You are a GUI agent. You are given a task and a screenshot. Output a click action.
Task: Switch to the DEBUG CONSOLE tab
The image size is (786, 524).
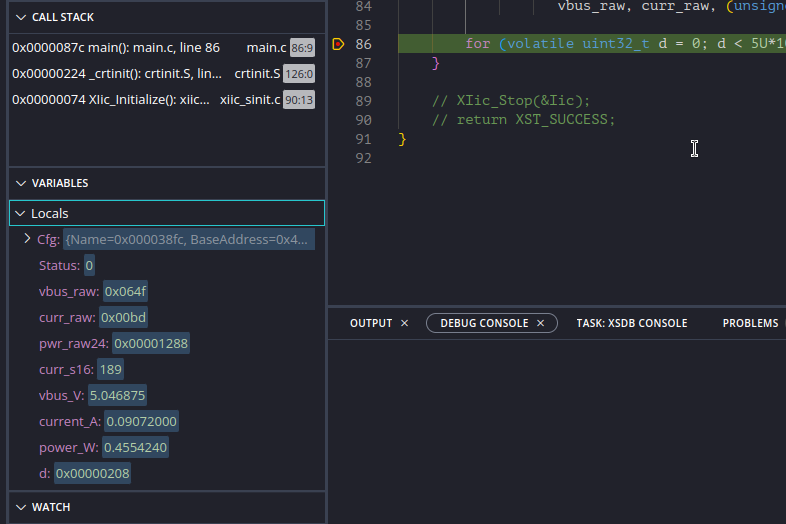484,323
